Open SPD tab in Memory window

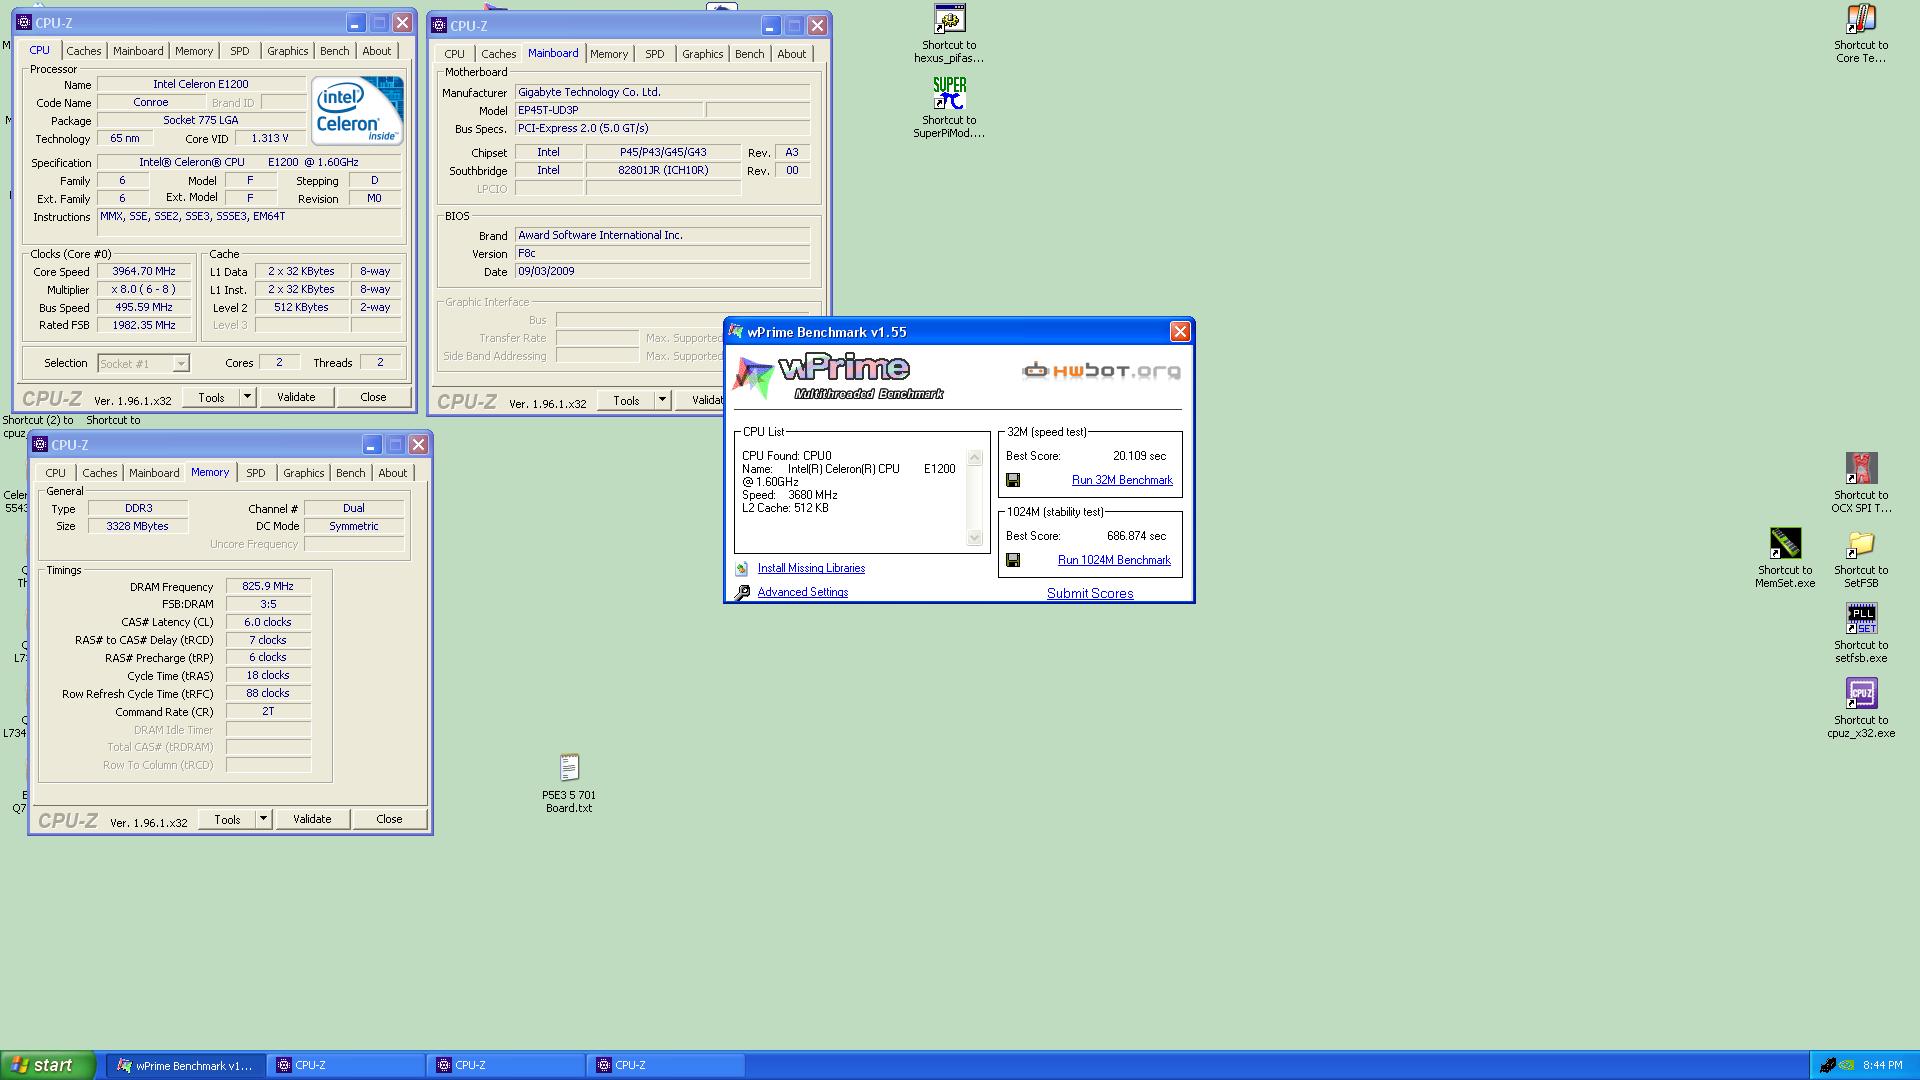[x=256, y=473]
